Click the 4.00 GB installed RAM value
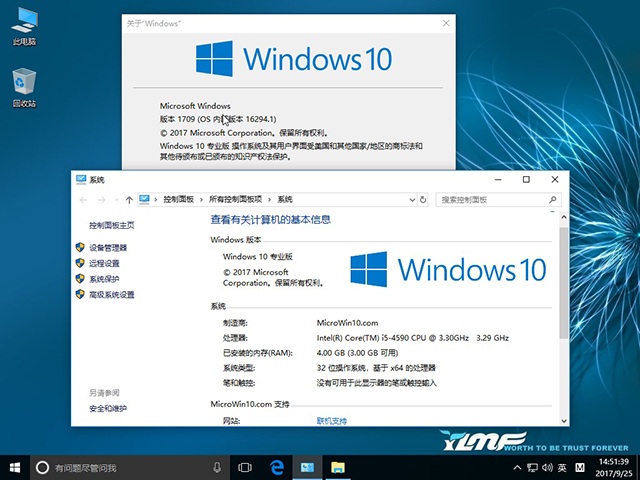 (x=357, y=353)
